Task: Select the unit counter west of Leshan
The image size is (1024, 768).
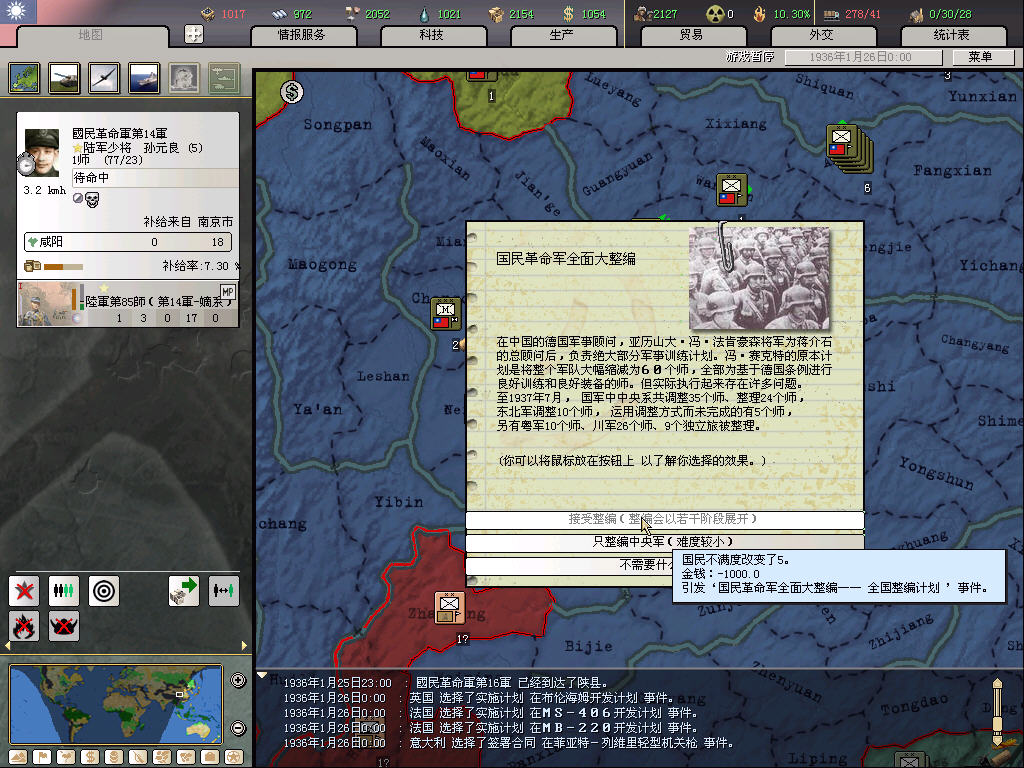Action: pos(445,313)
